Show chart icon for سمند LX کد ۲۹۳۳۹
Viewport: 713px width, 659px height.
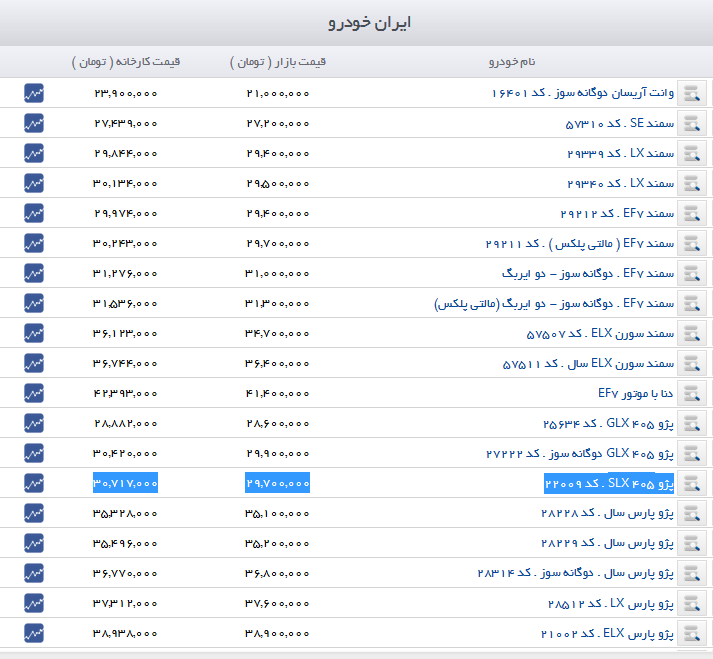(x=34, y=153)
